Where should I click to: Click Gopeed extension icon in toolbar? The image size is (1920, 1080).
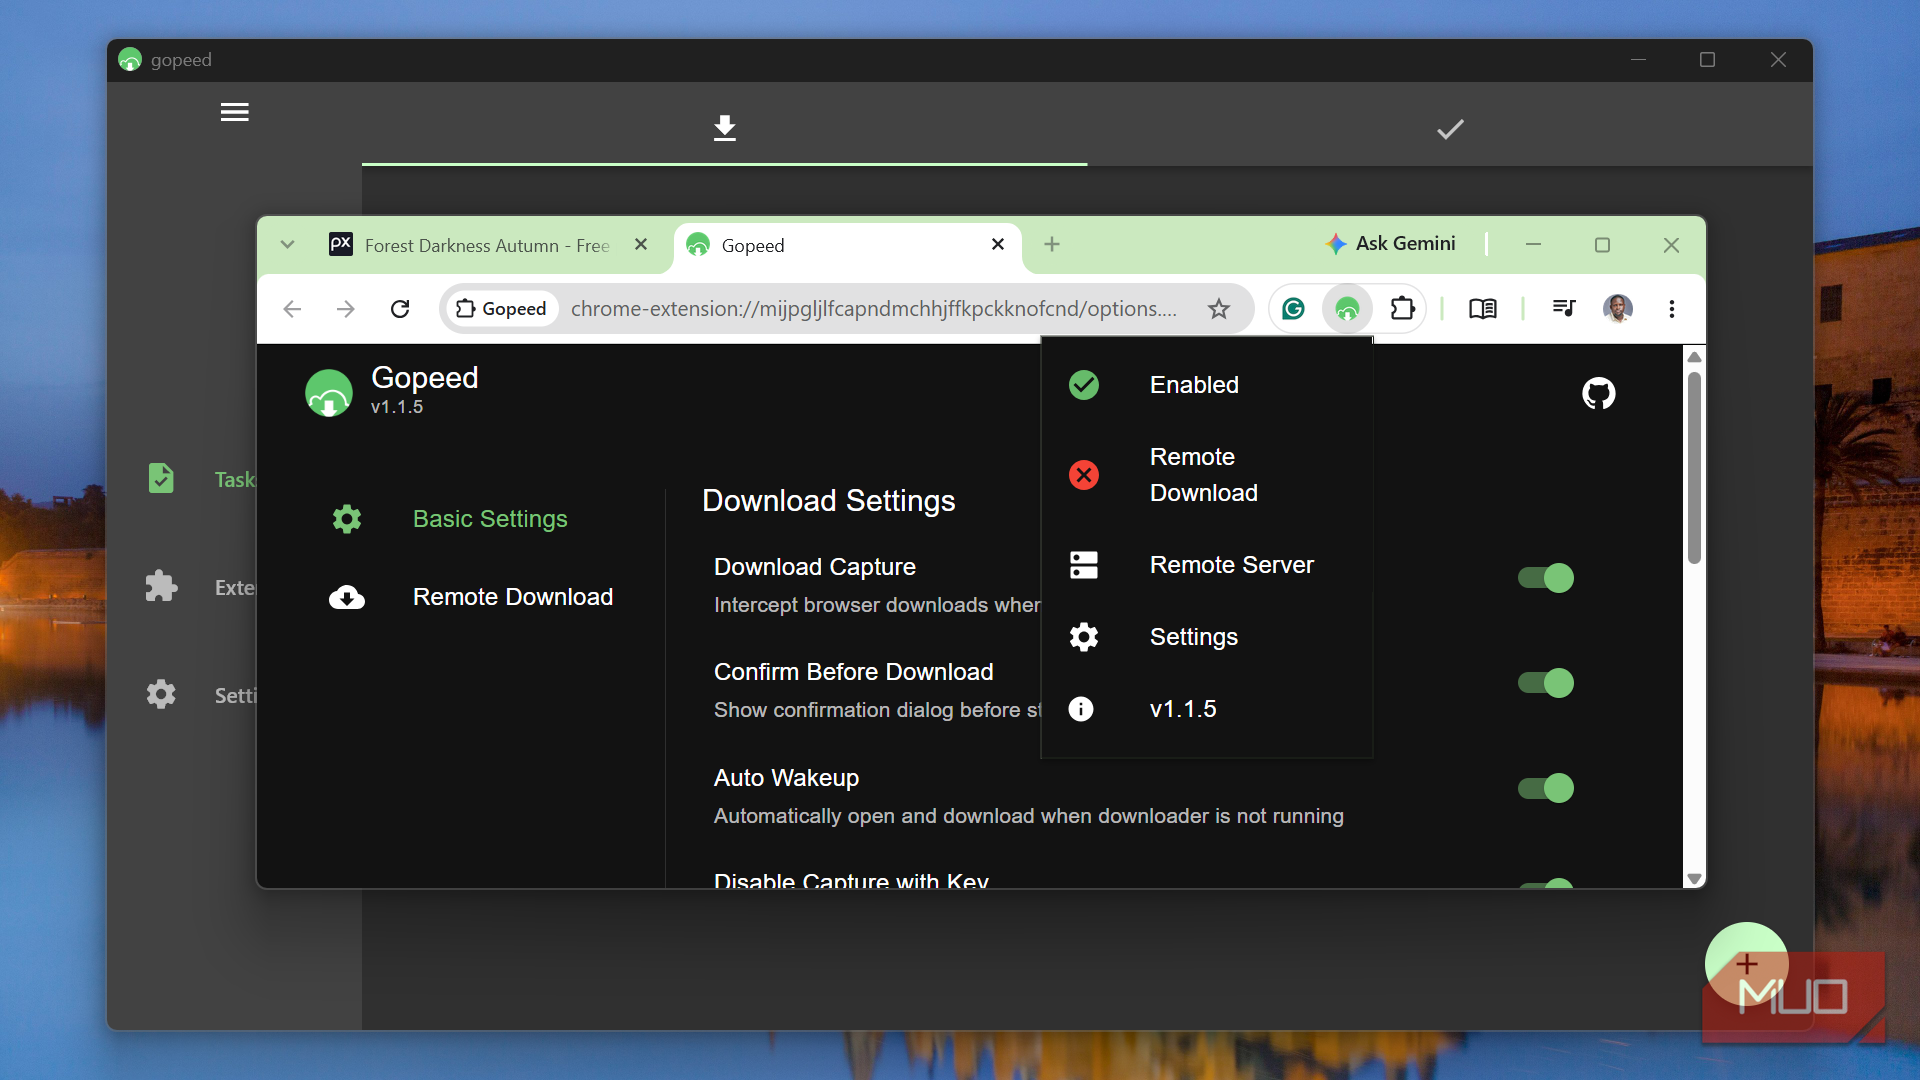(x=1347, y=309)
